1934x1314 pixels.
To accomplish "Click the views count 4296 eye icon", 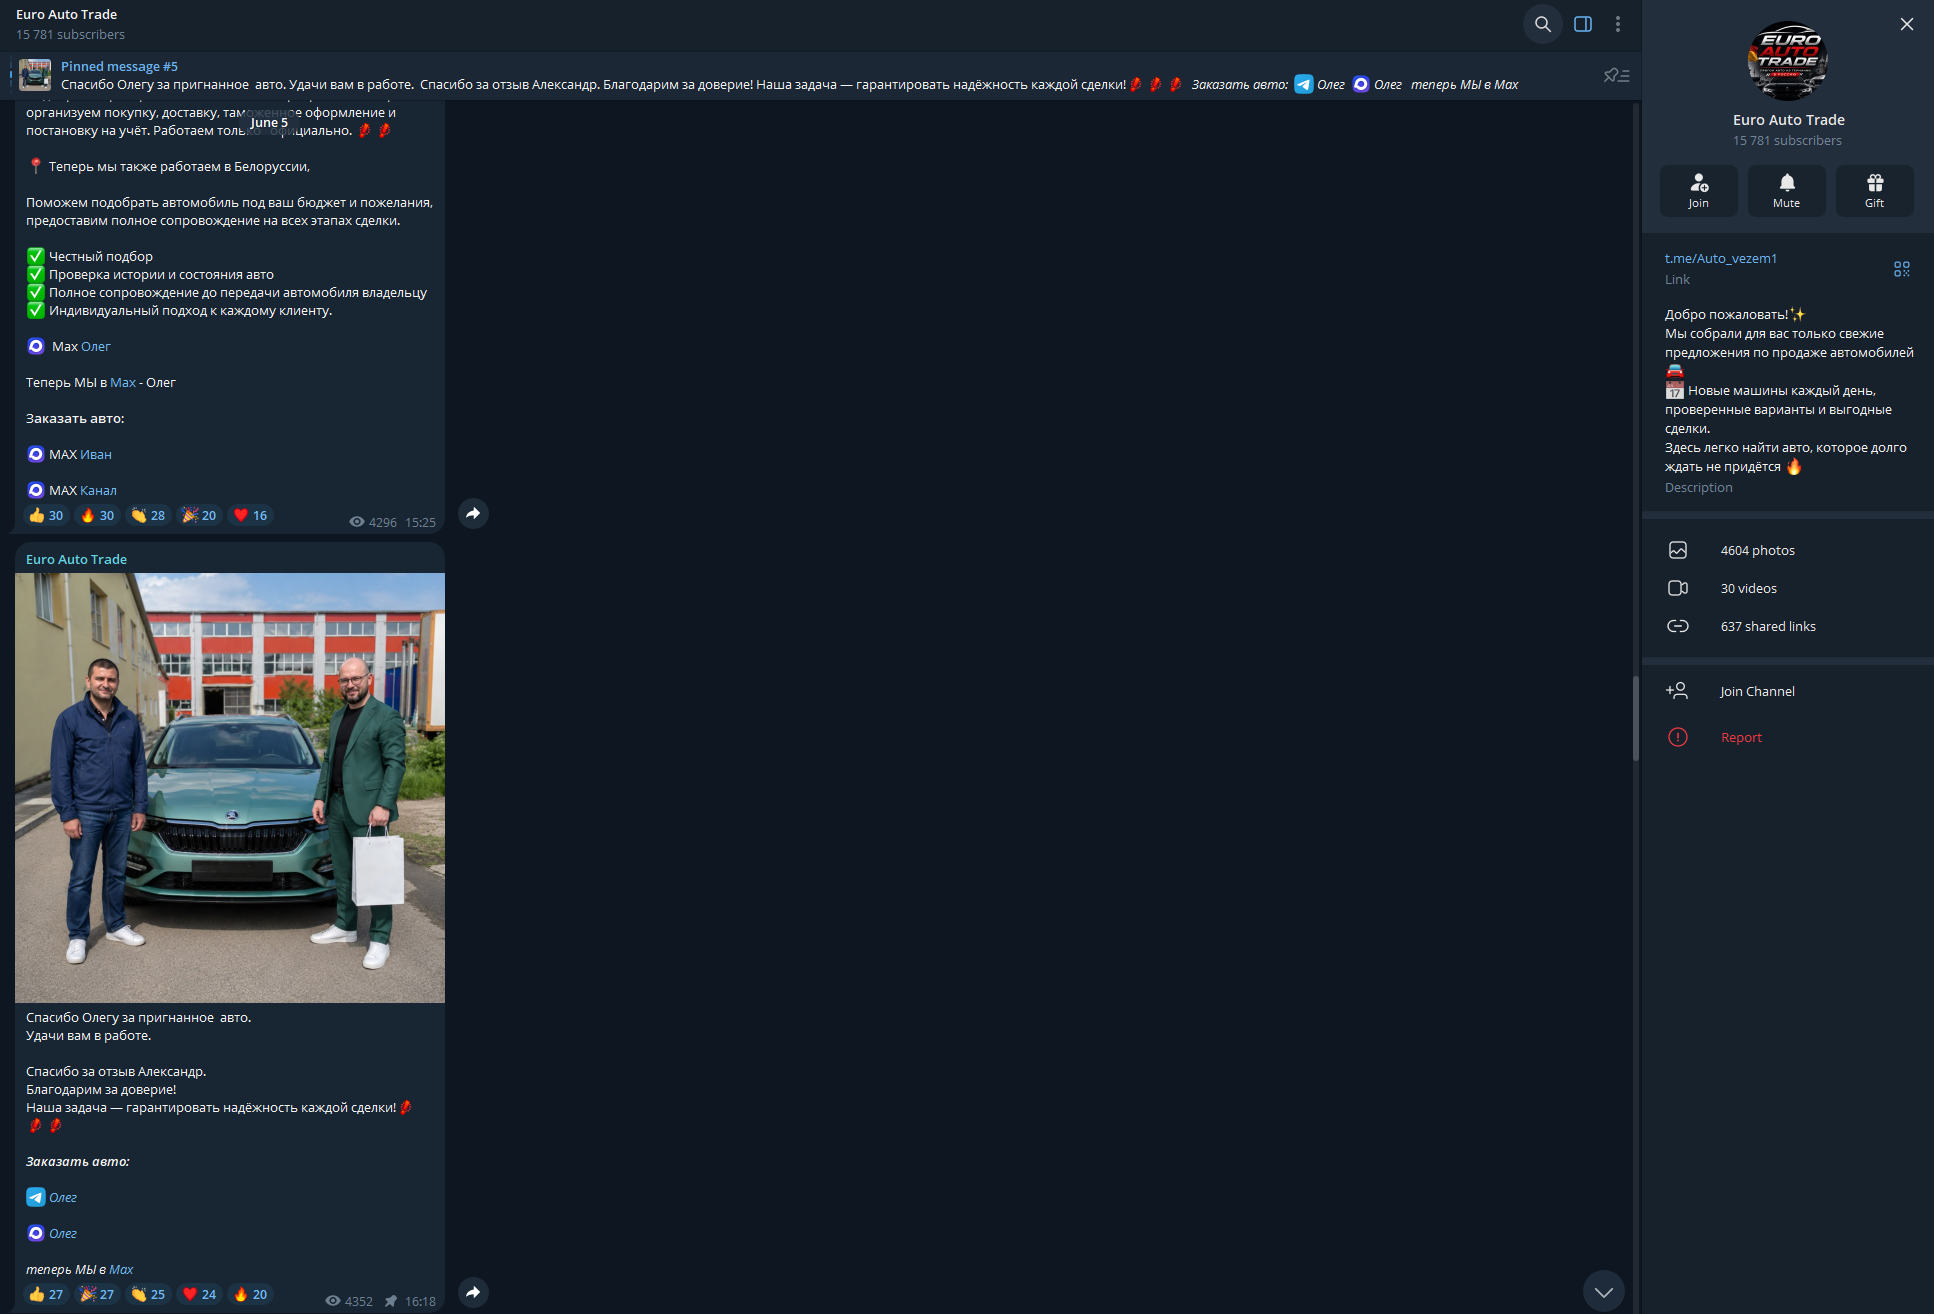I will click(357, 522).
